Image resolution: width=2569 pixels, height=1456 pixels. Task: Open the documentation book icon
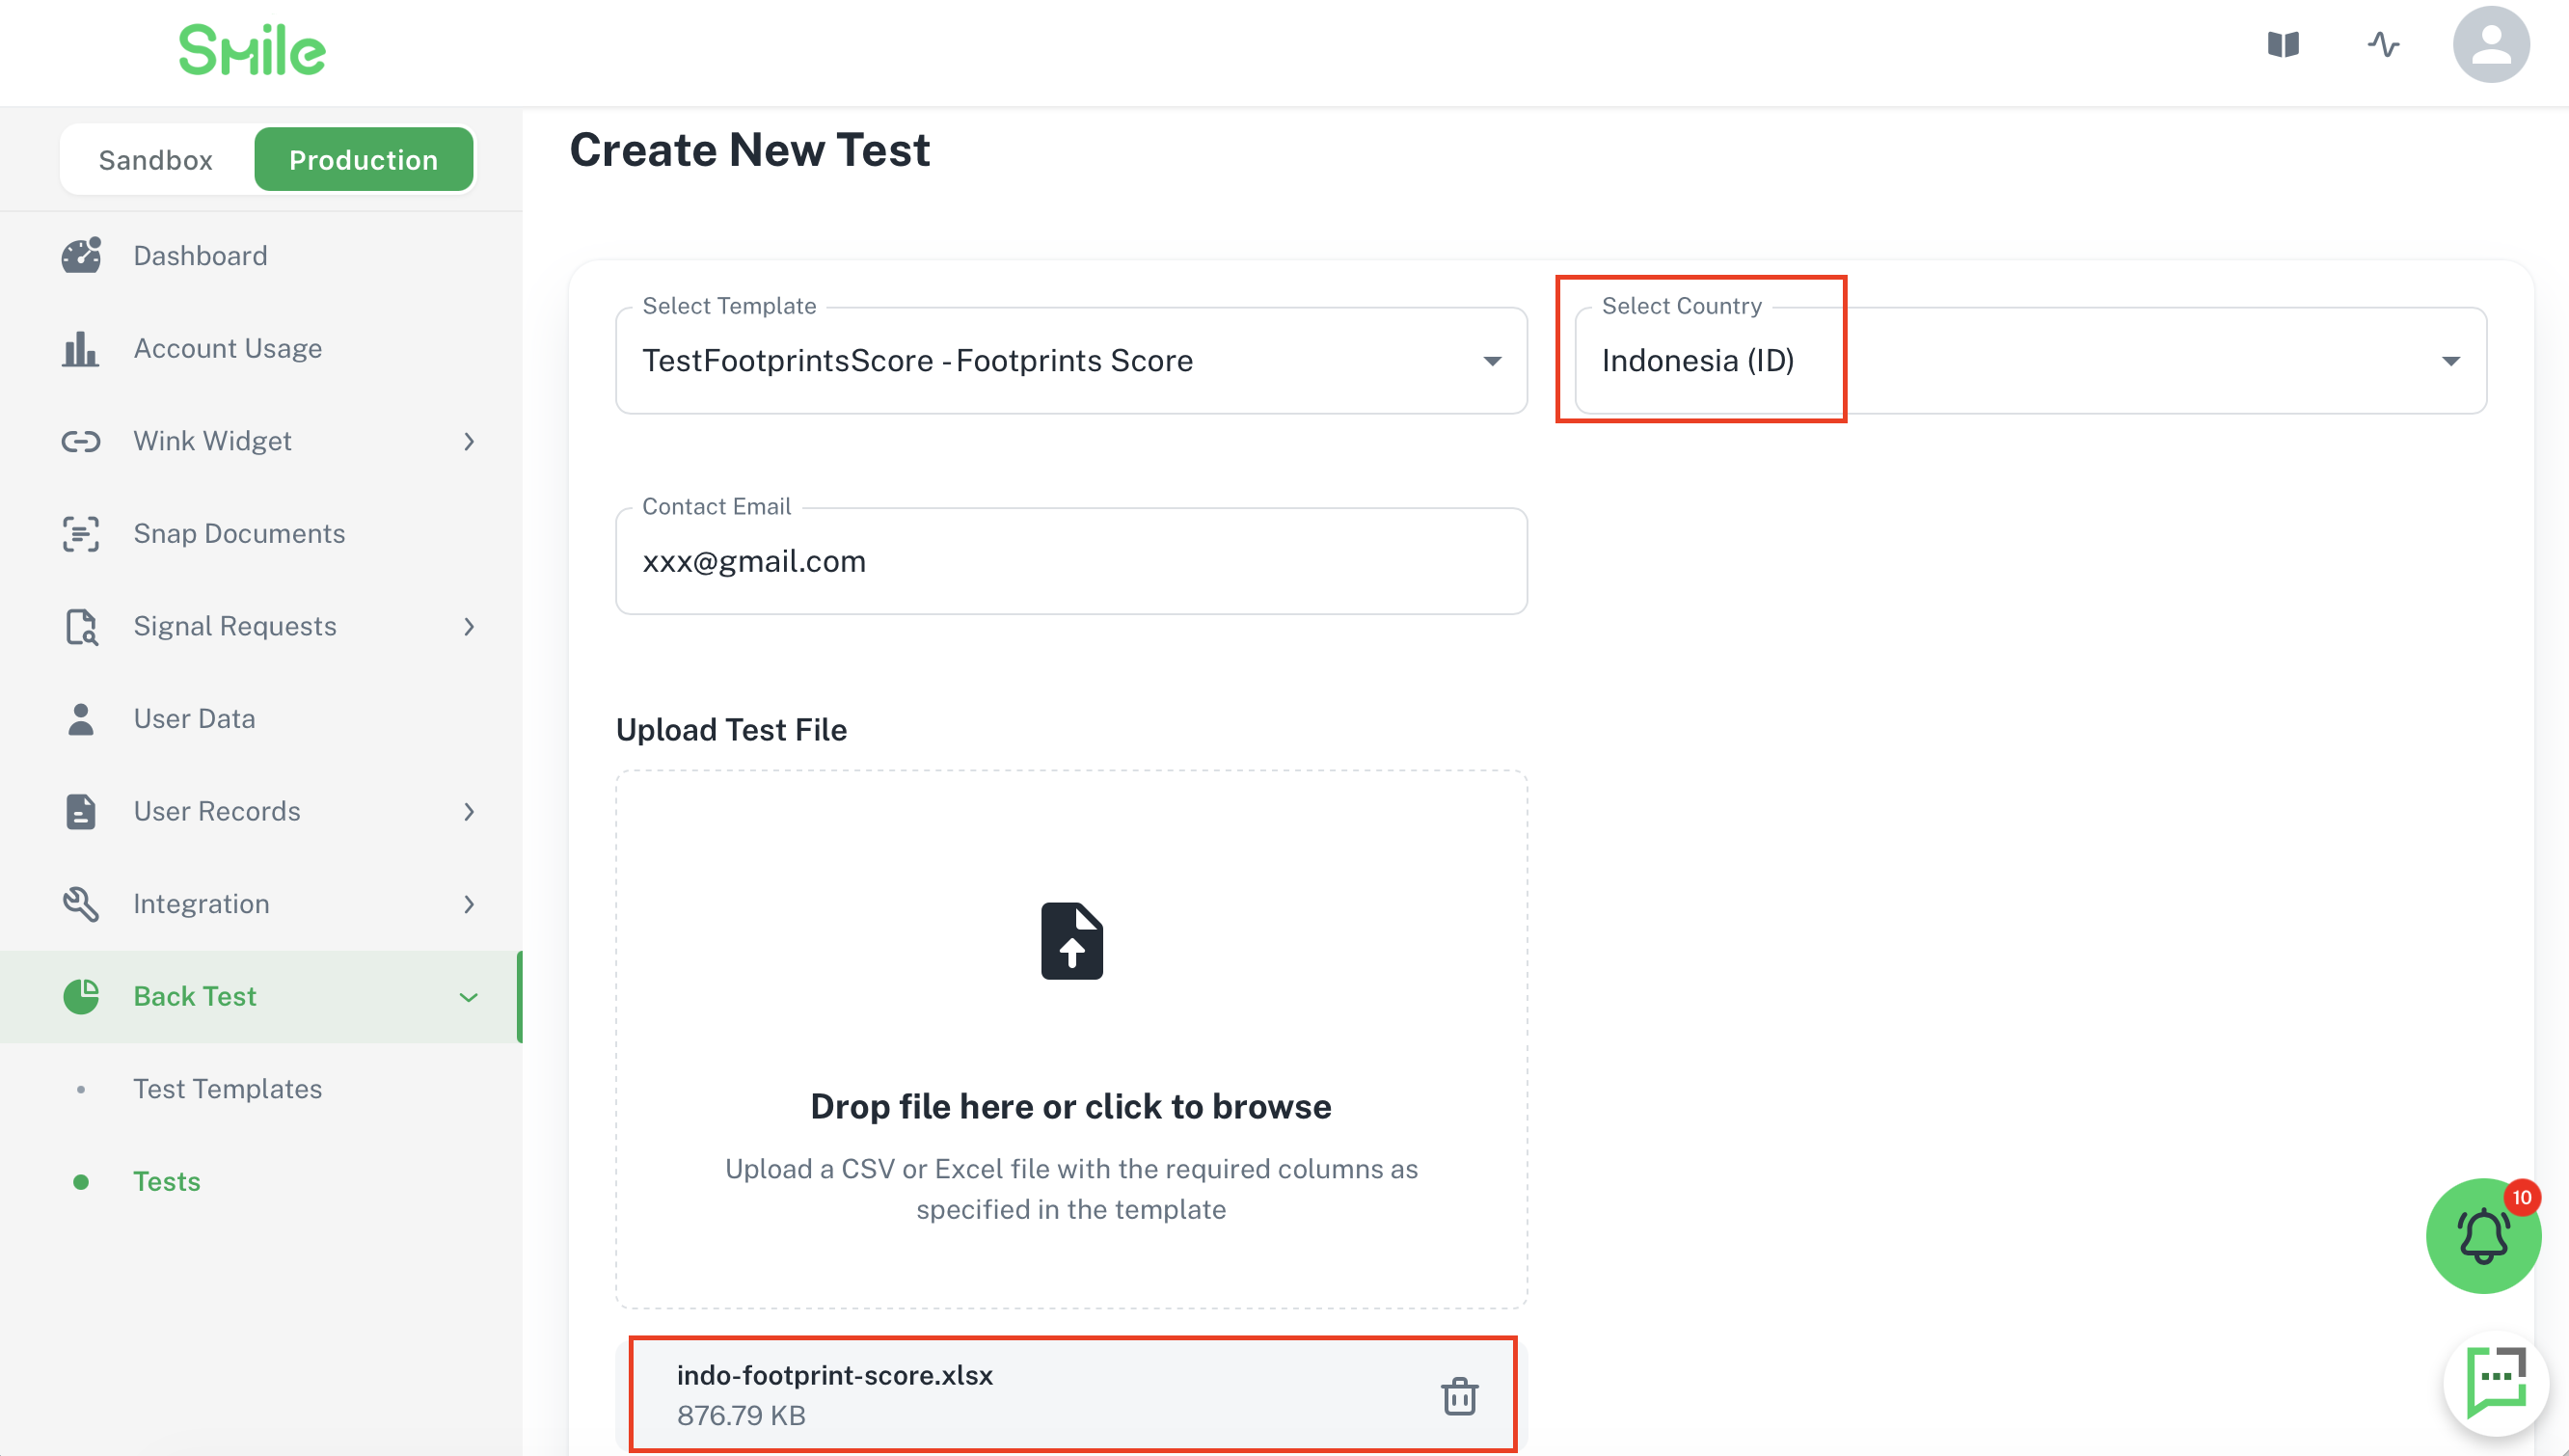(2283, 45)
